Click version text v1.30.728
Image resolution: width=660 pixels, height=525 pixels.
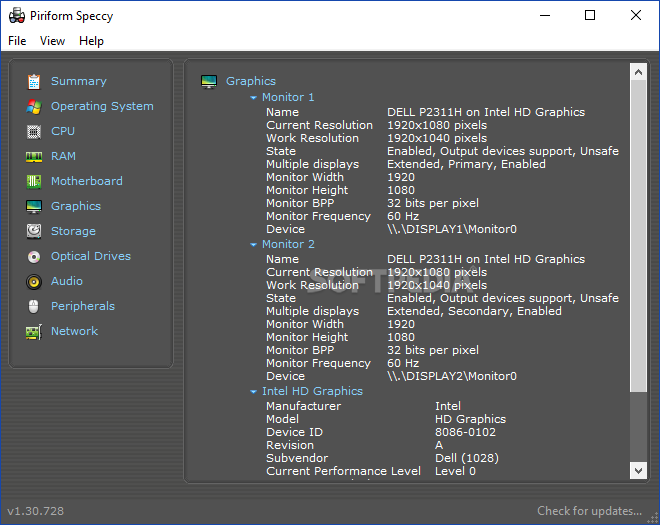pyautogui.click(x=36, y=511)
